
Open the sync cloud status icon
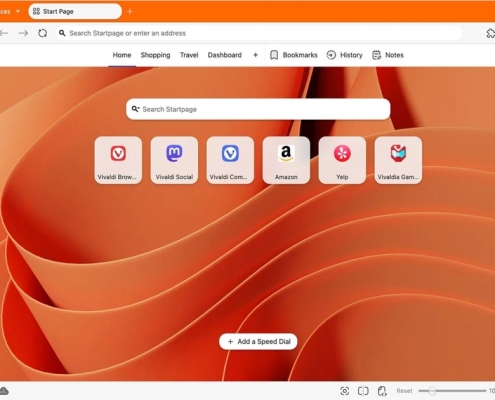[x=4, y=391]
